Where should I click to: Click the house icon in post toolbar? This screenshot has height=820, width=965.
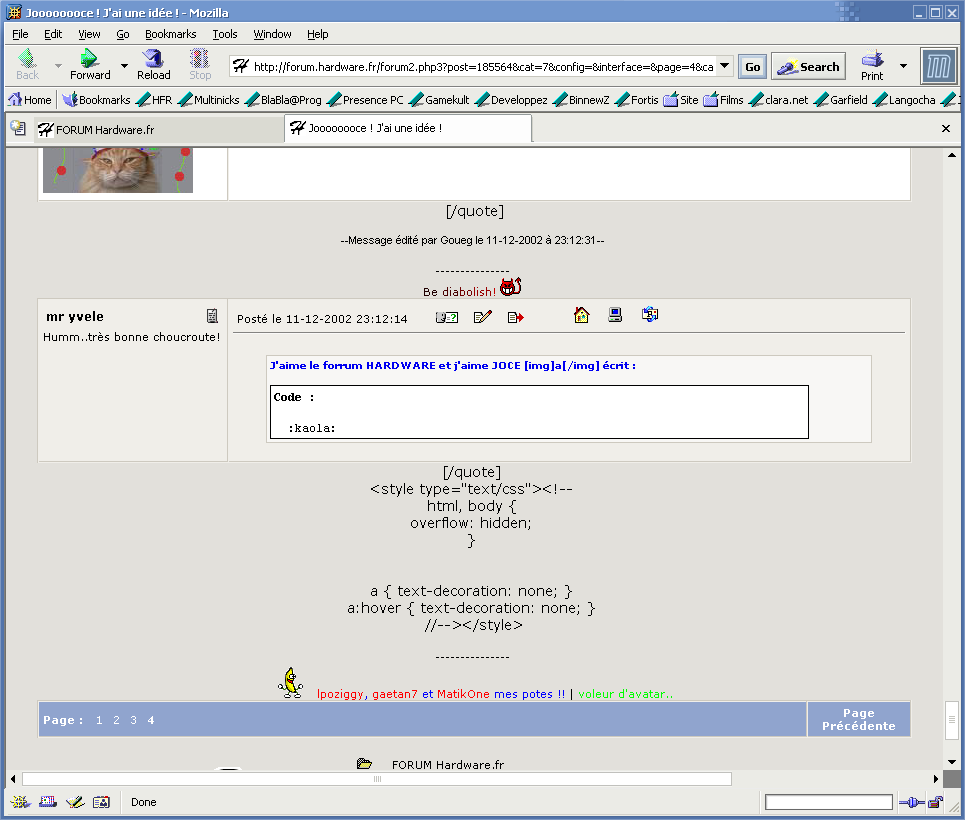click(x=582, y=316)
